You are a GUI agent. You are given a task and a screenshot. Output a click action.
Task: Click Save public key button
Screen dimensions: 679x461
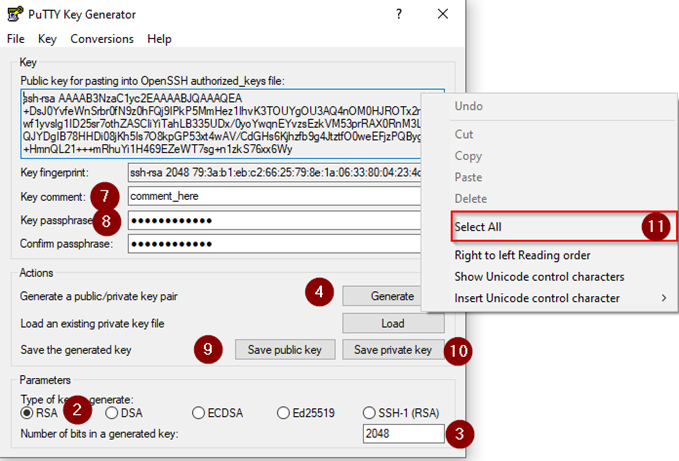(285, 350)
